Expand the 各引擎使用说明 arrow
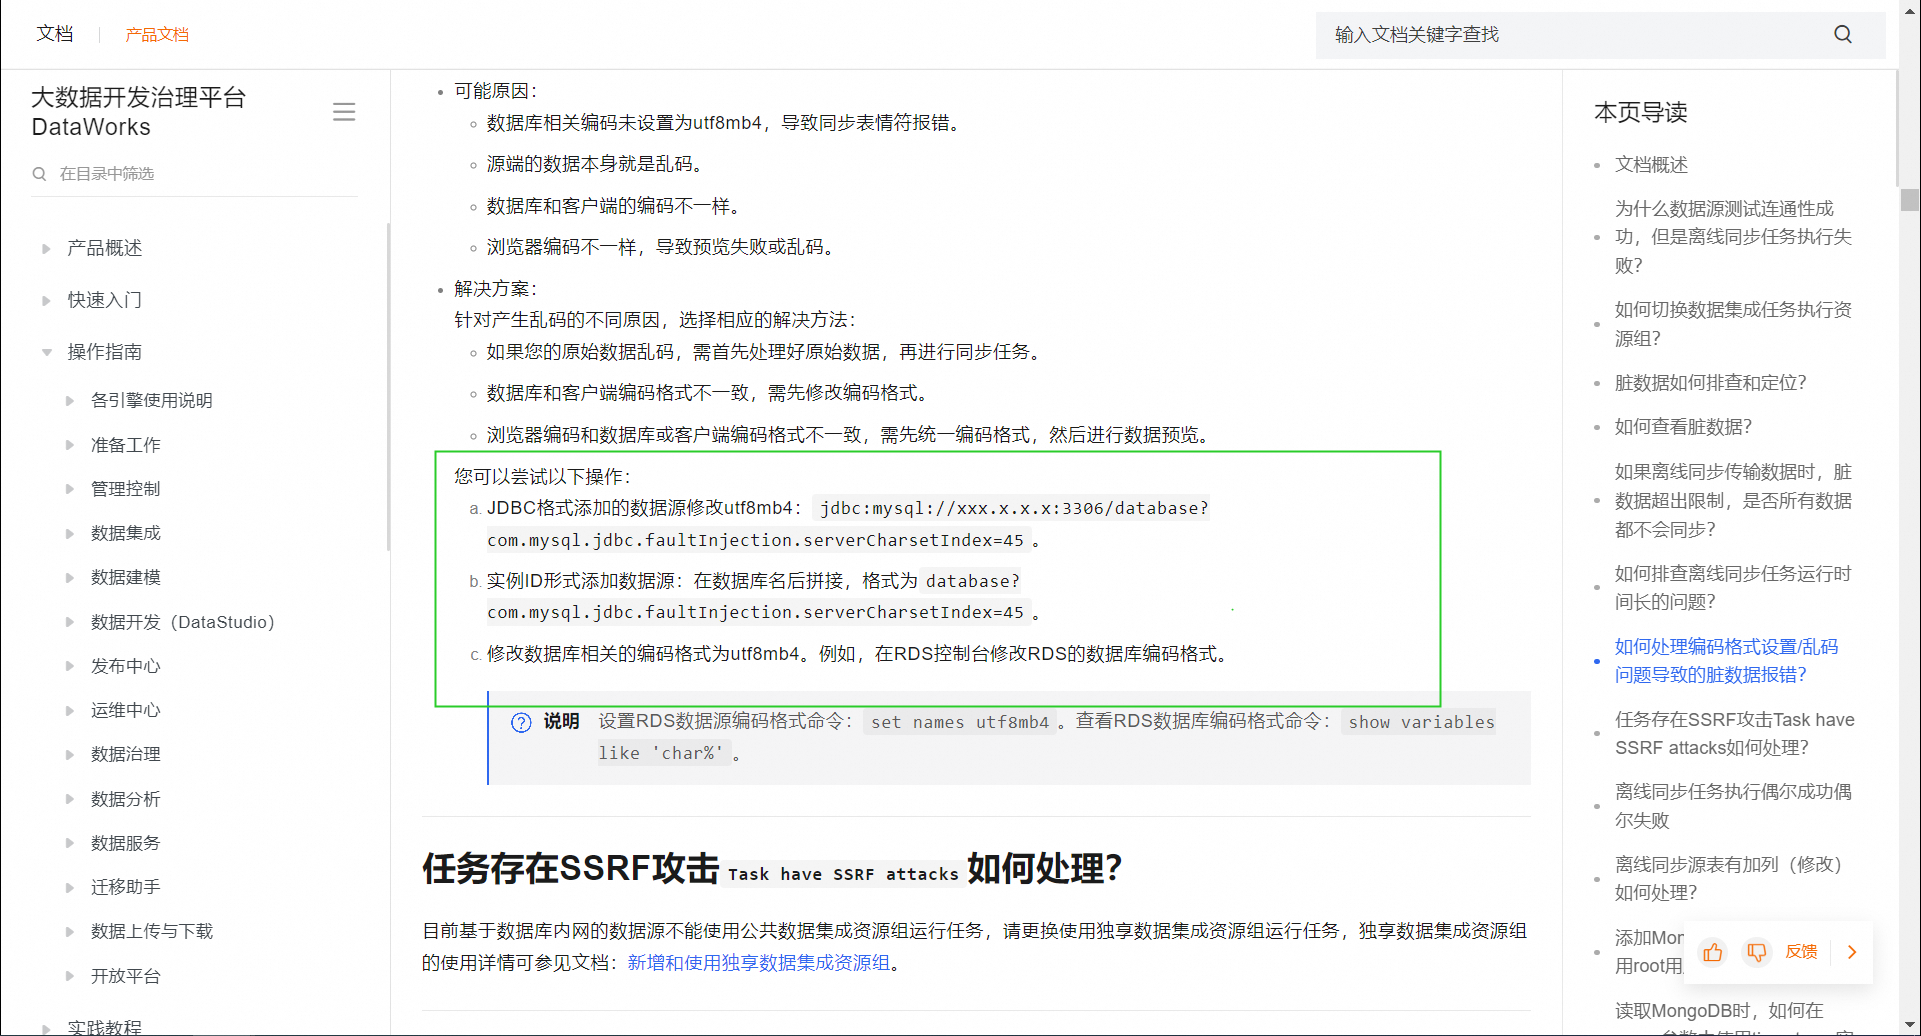The width and height of the screenshot is (1921, 1036). click(70, 401)
